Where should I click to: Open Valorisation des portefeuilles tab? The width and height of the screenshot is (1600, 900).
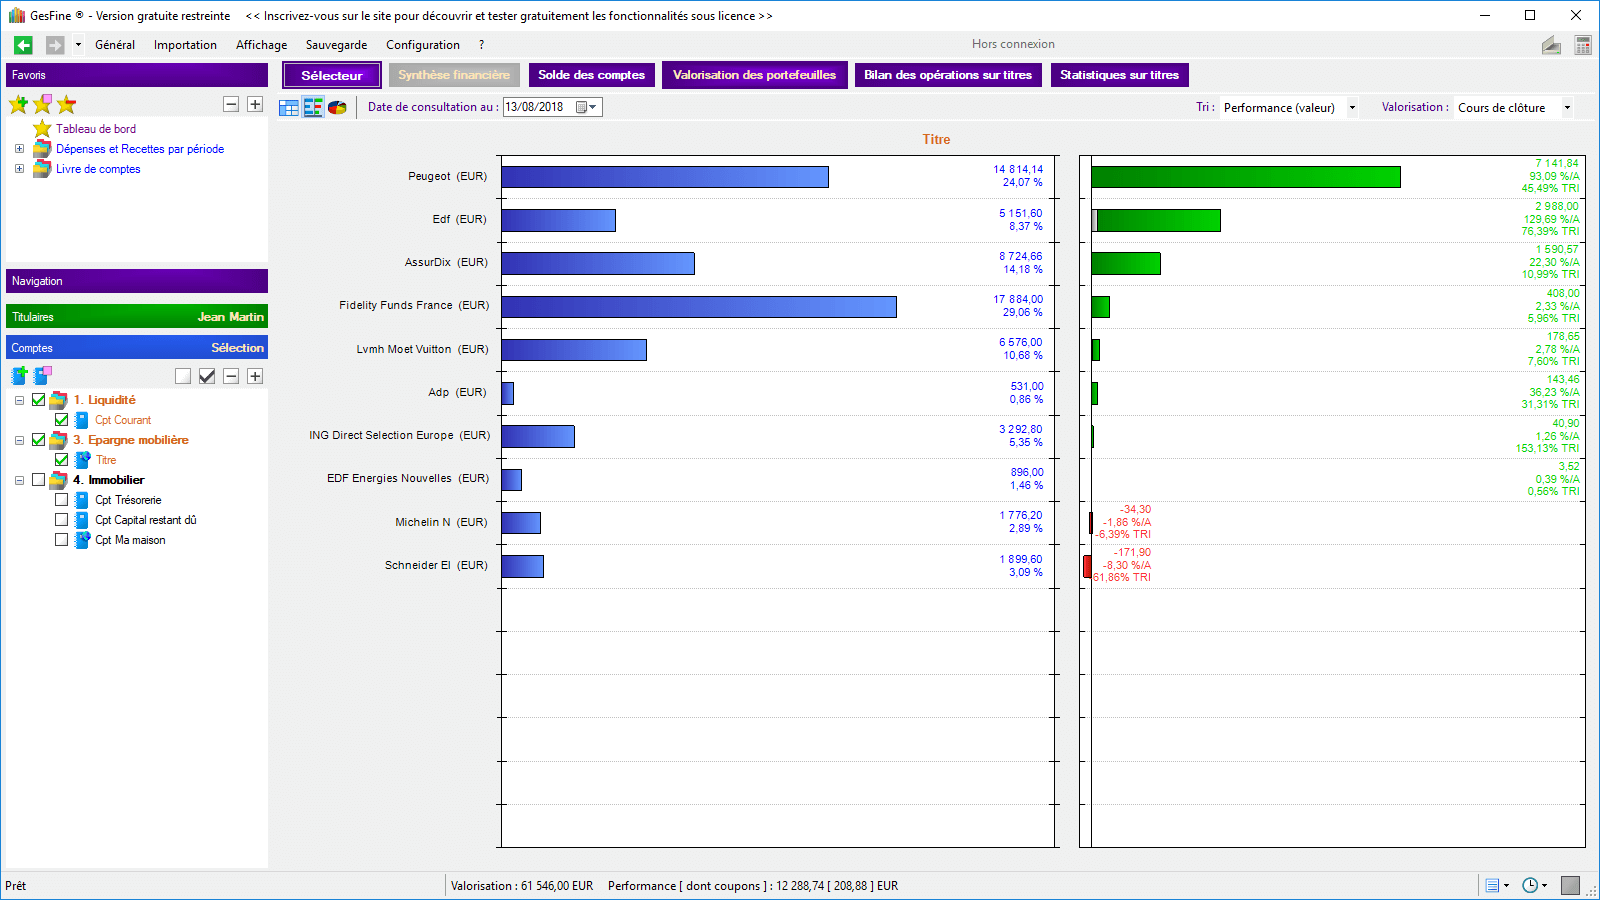755,75
